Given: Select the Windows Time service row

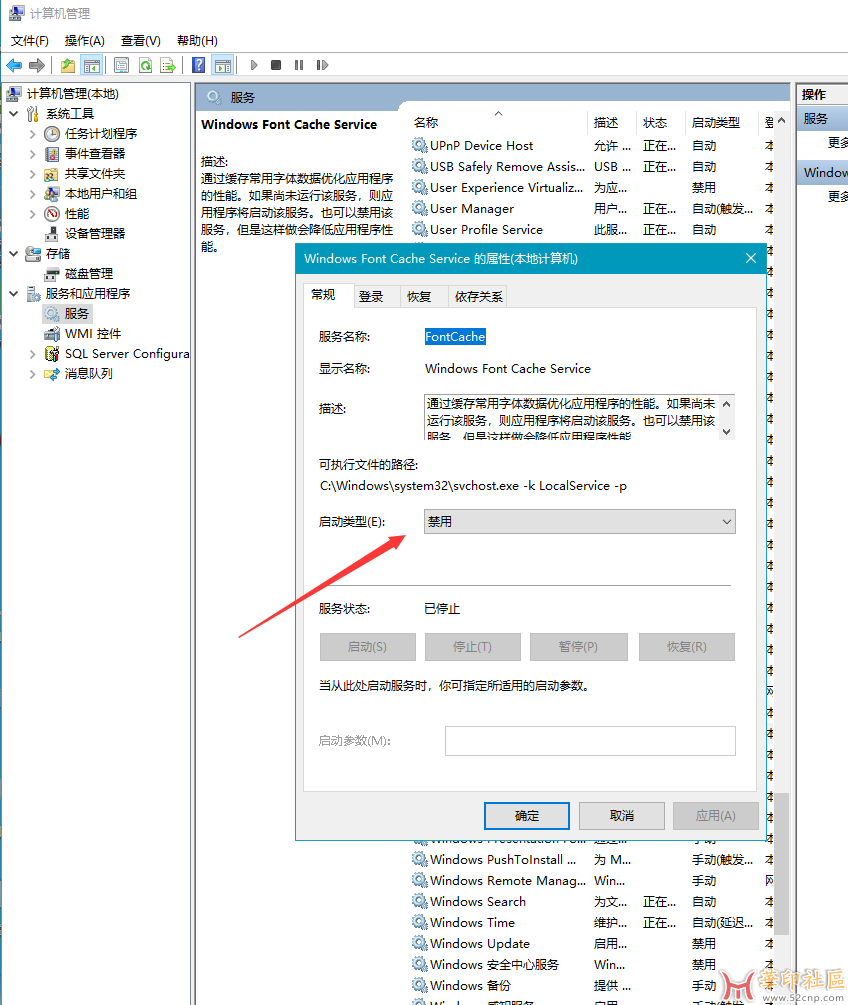Looking at the screenshot, I should (x=472, y=922).
